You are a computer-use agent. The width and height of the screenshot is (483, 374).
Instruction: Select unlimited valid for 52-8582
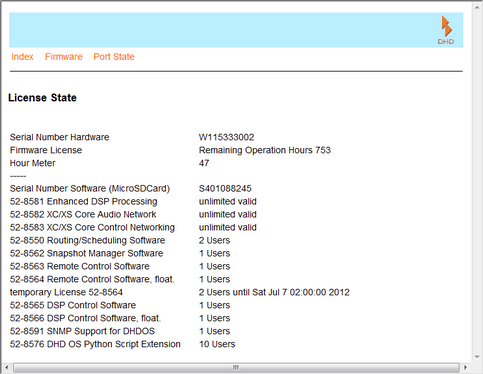(228, 214)
